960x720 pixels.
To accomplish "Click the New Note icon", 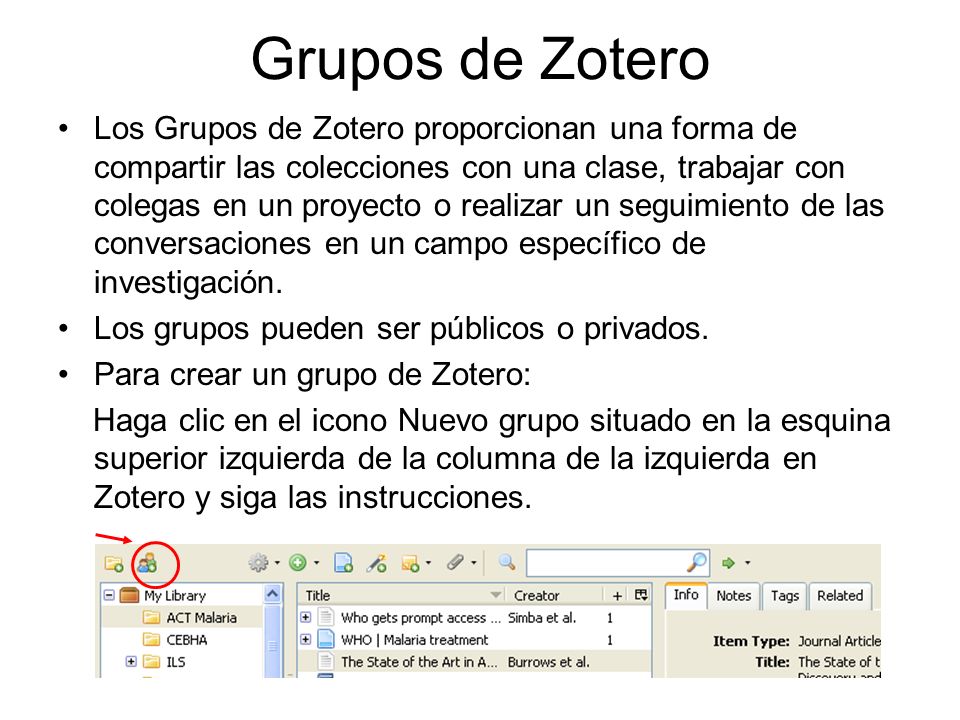I will (410, 563).
